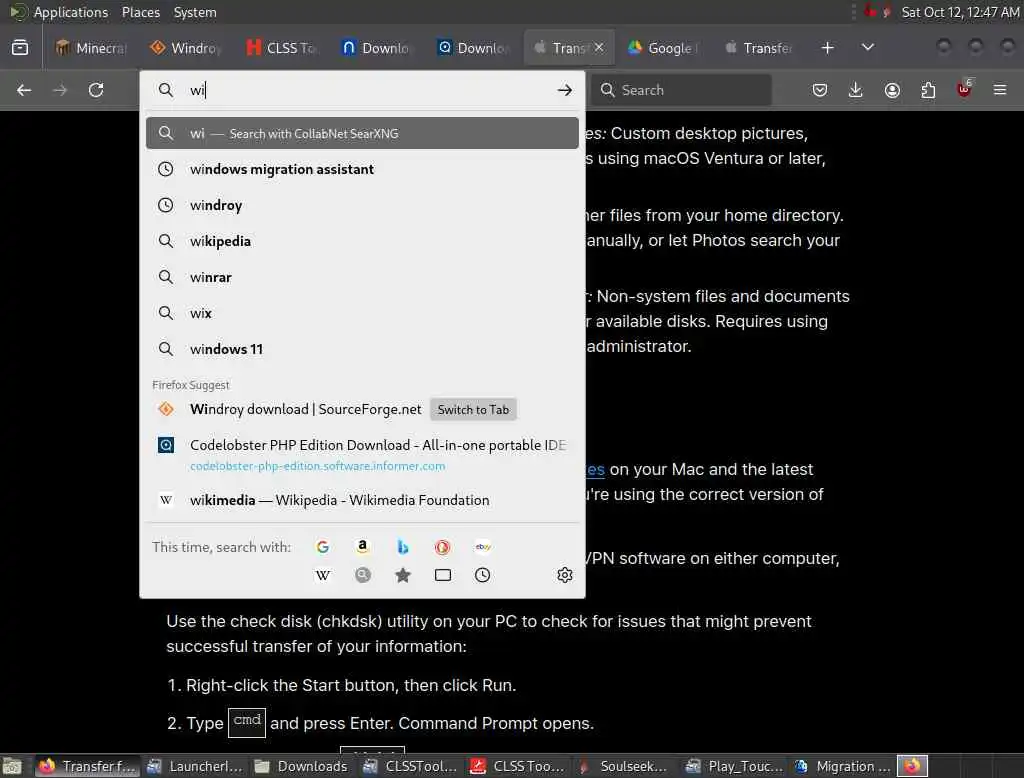Switch to the Google Drive tab
Screen dimensions: 1024x778
[664, 48]
